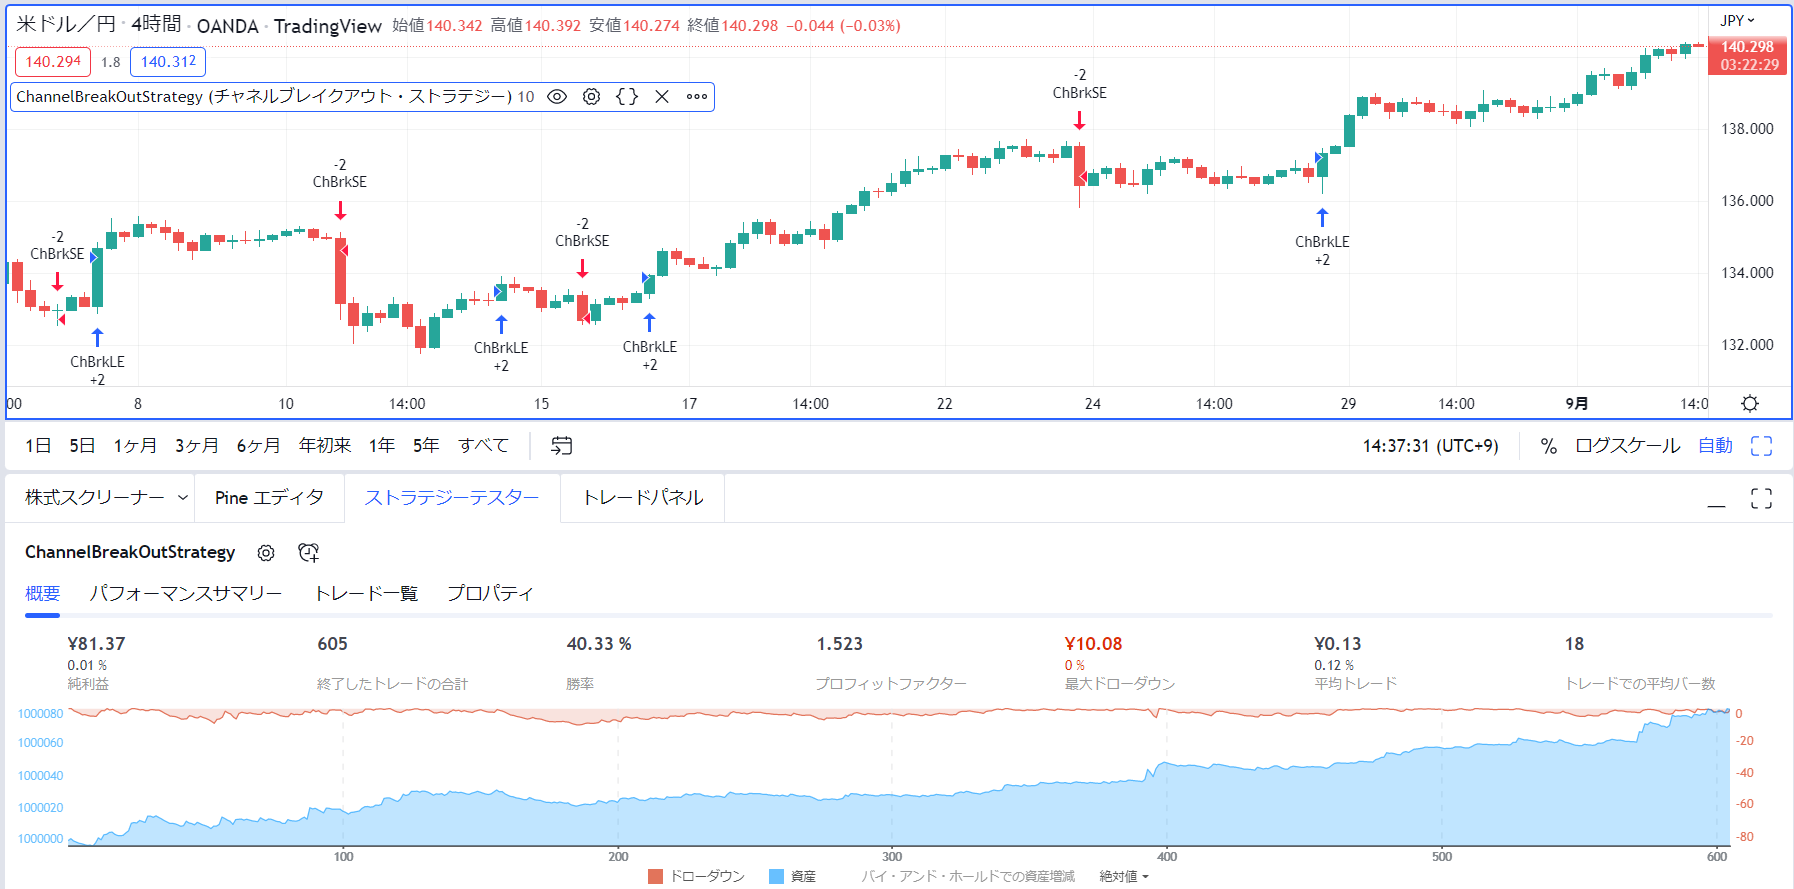Select the 5日 time range

[x=82, y=446]
